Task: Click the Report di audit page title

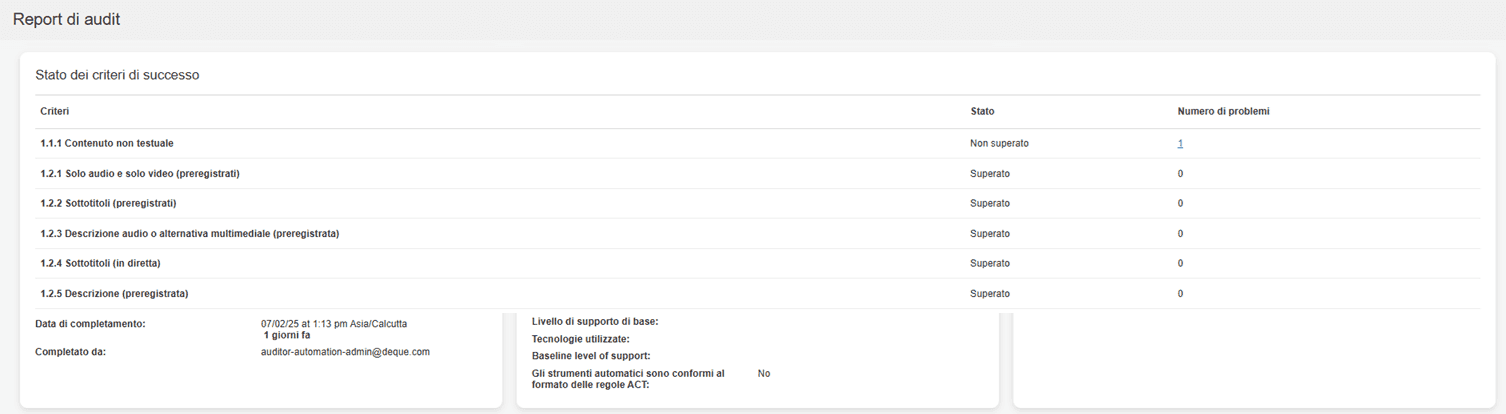Action: [66, 19]
